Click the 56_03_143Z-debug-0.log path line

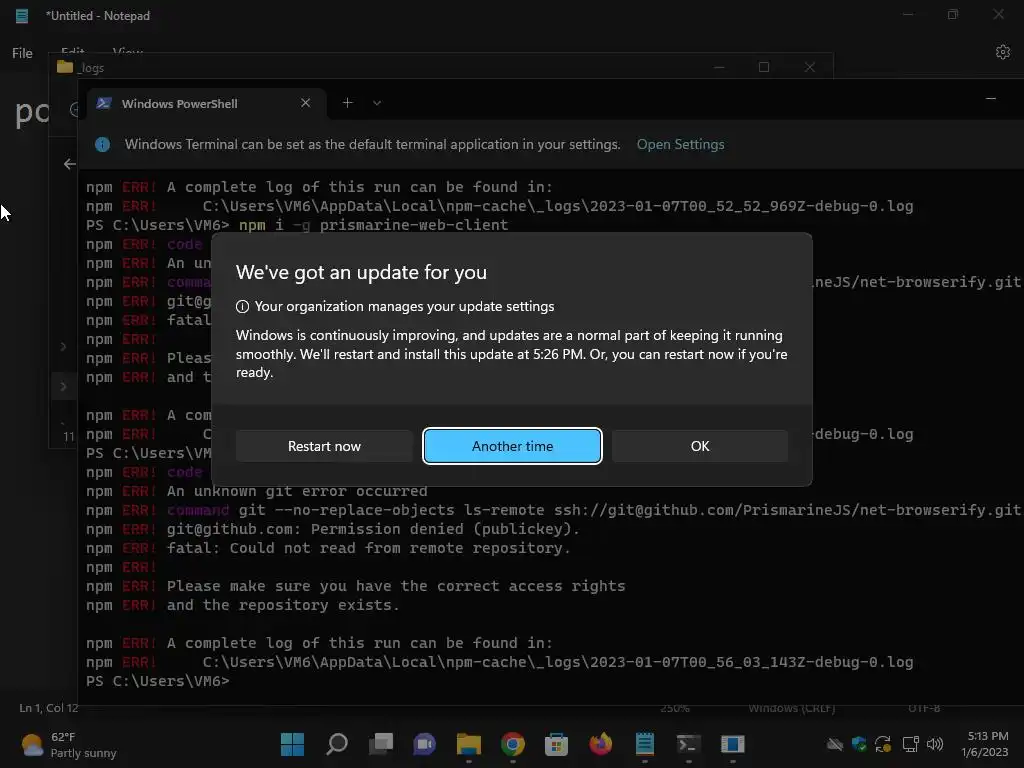pyautogui.click(x=500, y=662)
